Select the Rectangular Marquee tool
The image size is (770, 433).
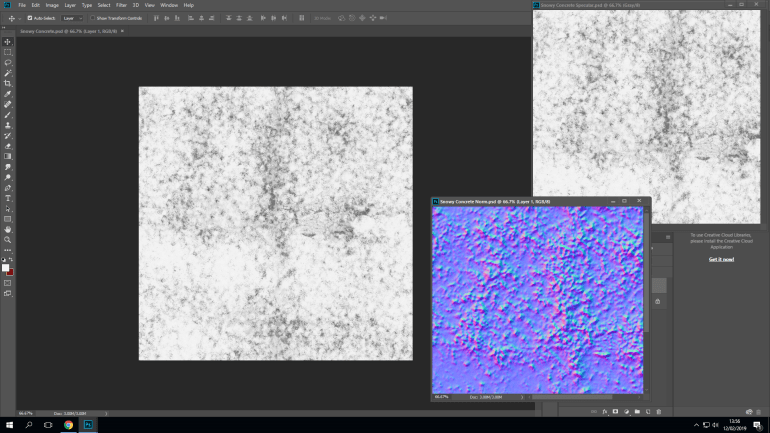[x=7, y=52]
